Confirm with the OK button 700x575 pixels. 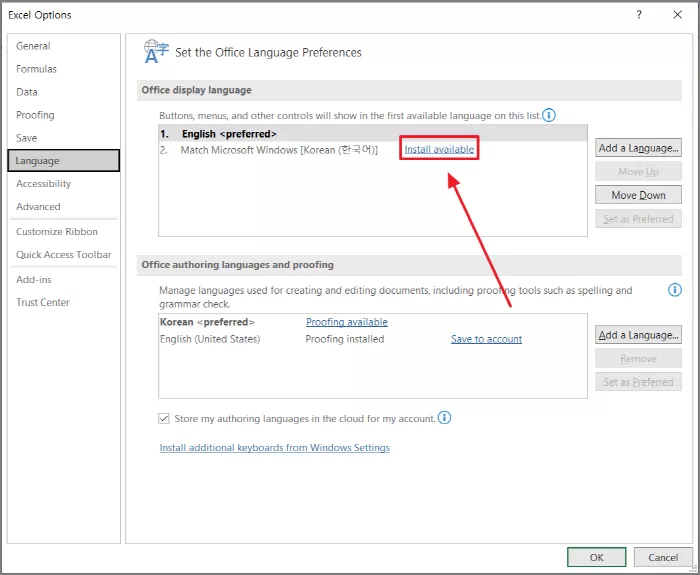point(596,557)
